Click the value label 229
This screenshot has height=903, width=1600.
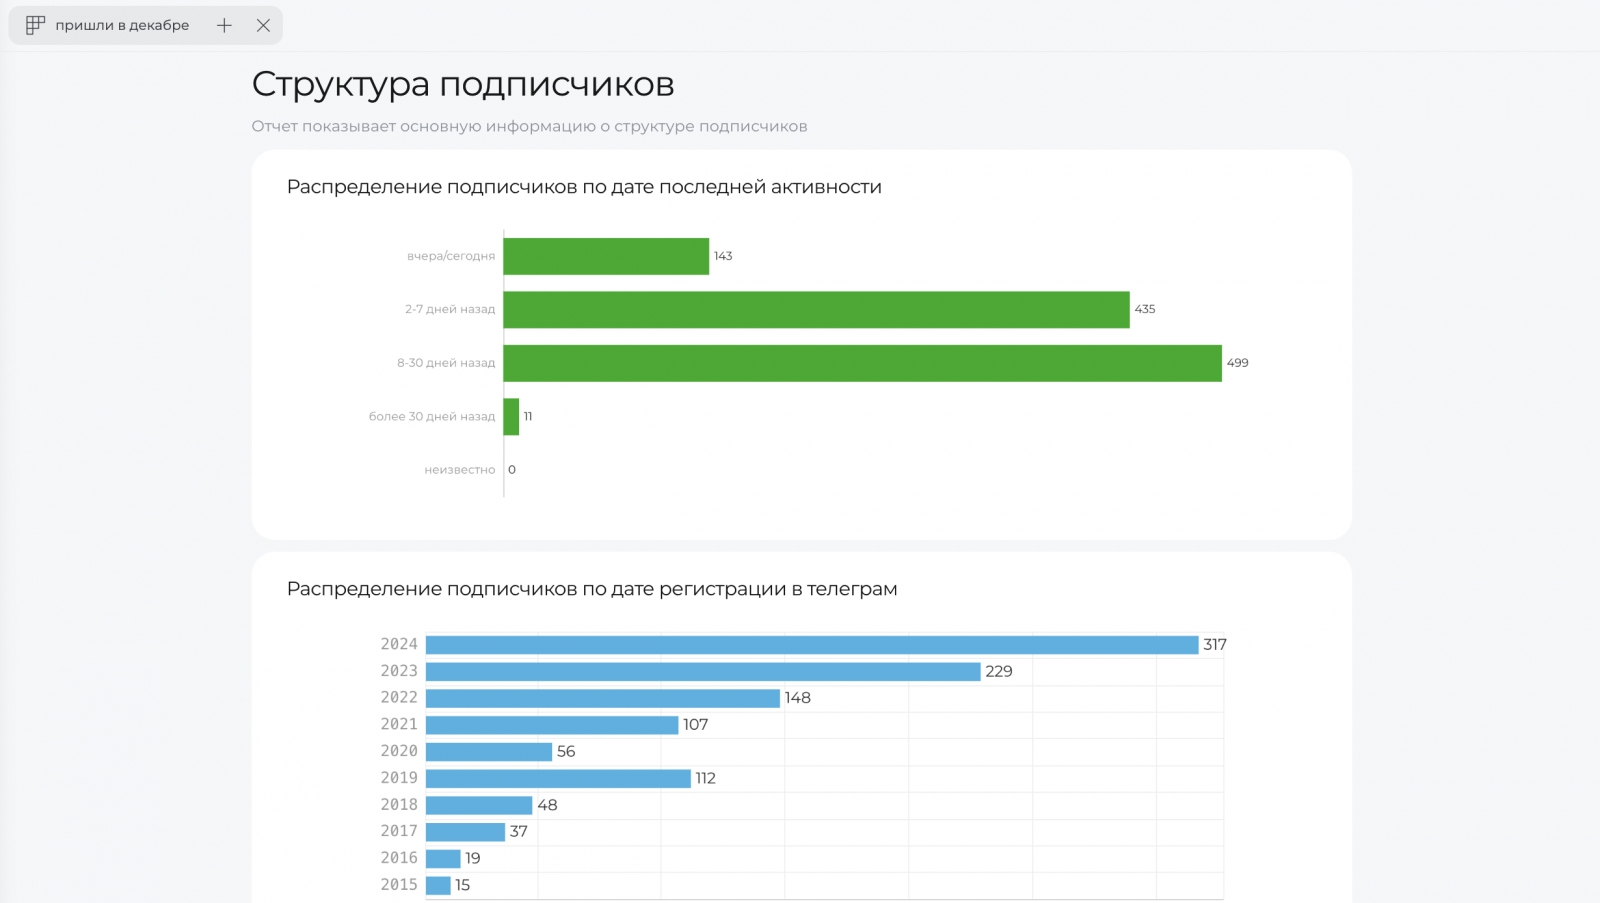pos(999,672)
